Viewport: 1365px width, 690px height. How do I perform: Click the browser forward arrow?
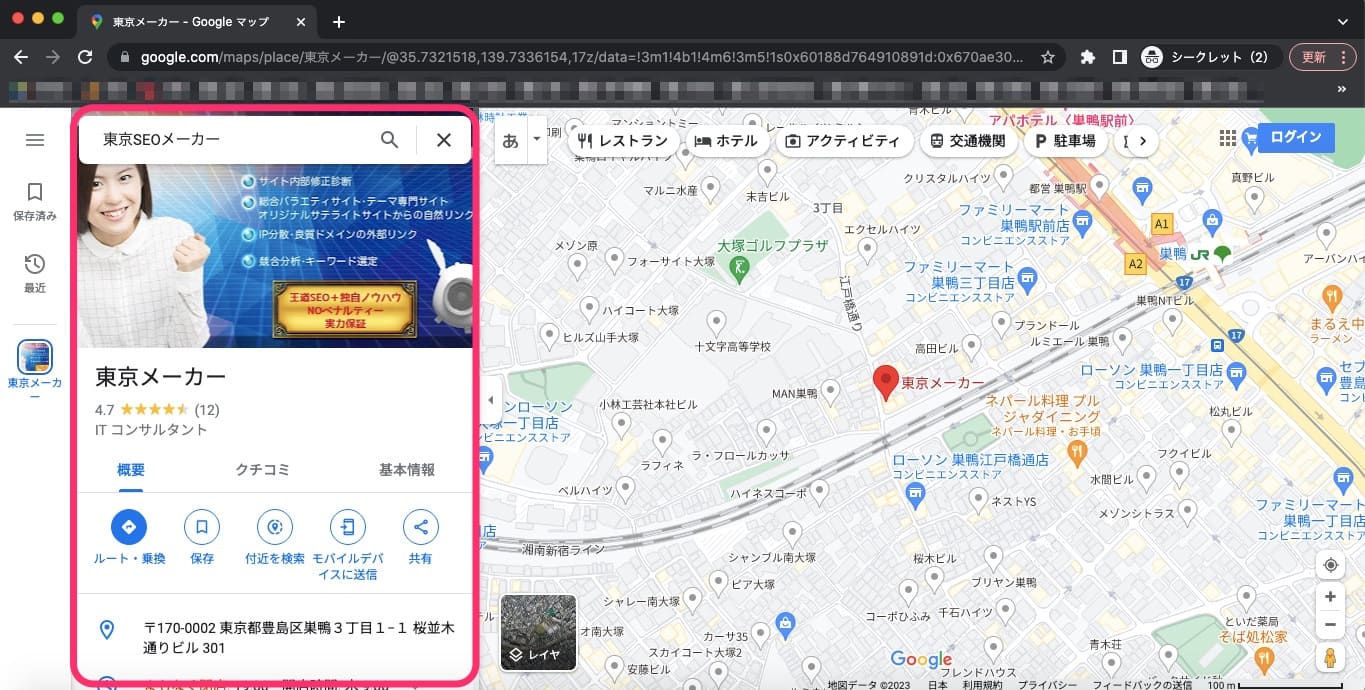[x=53, y=57]
